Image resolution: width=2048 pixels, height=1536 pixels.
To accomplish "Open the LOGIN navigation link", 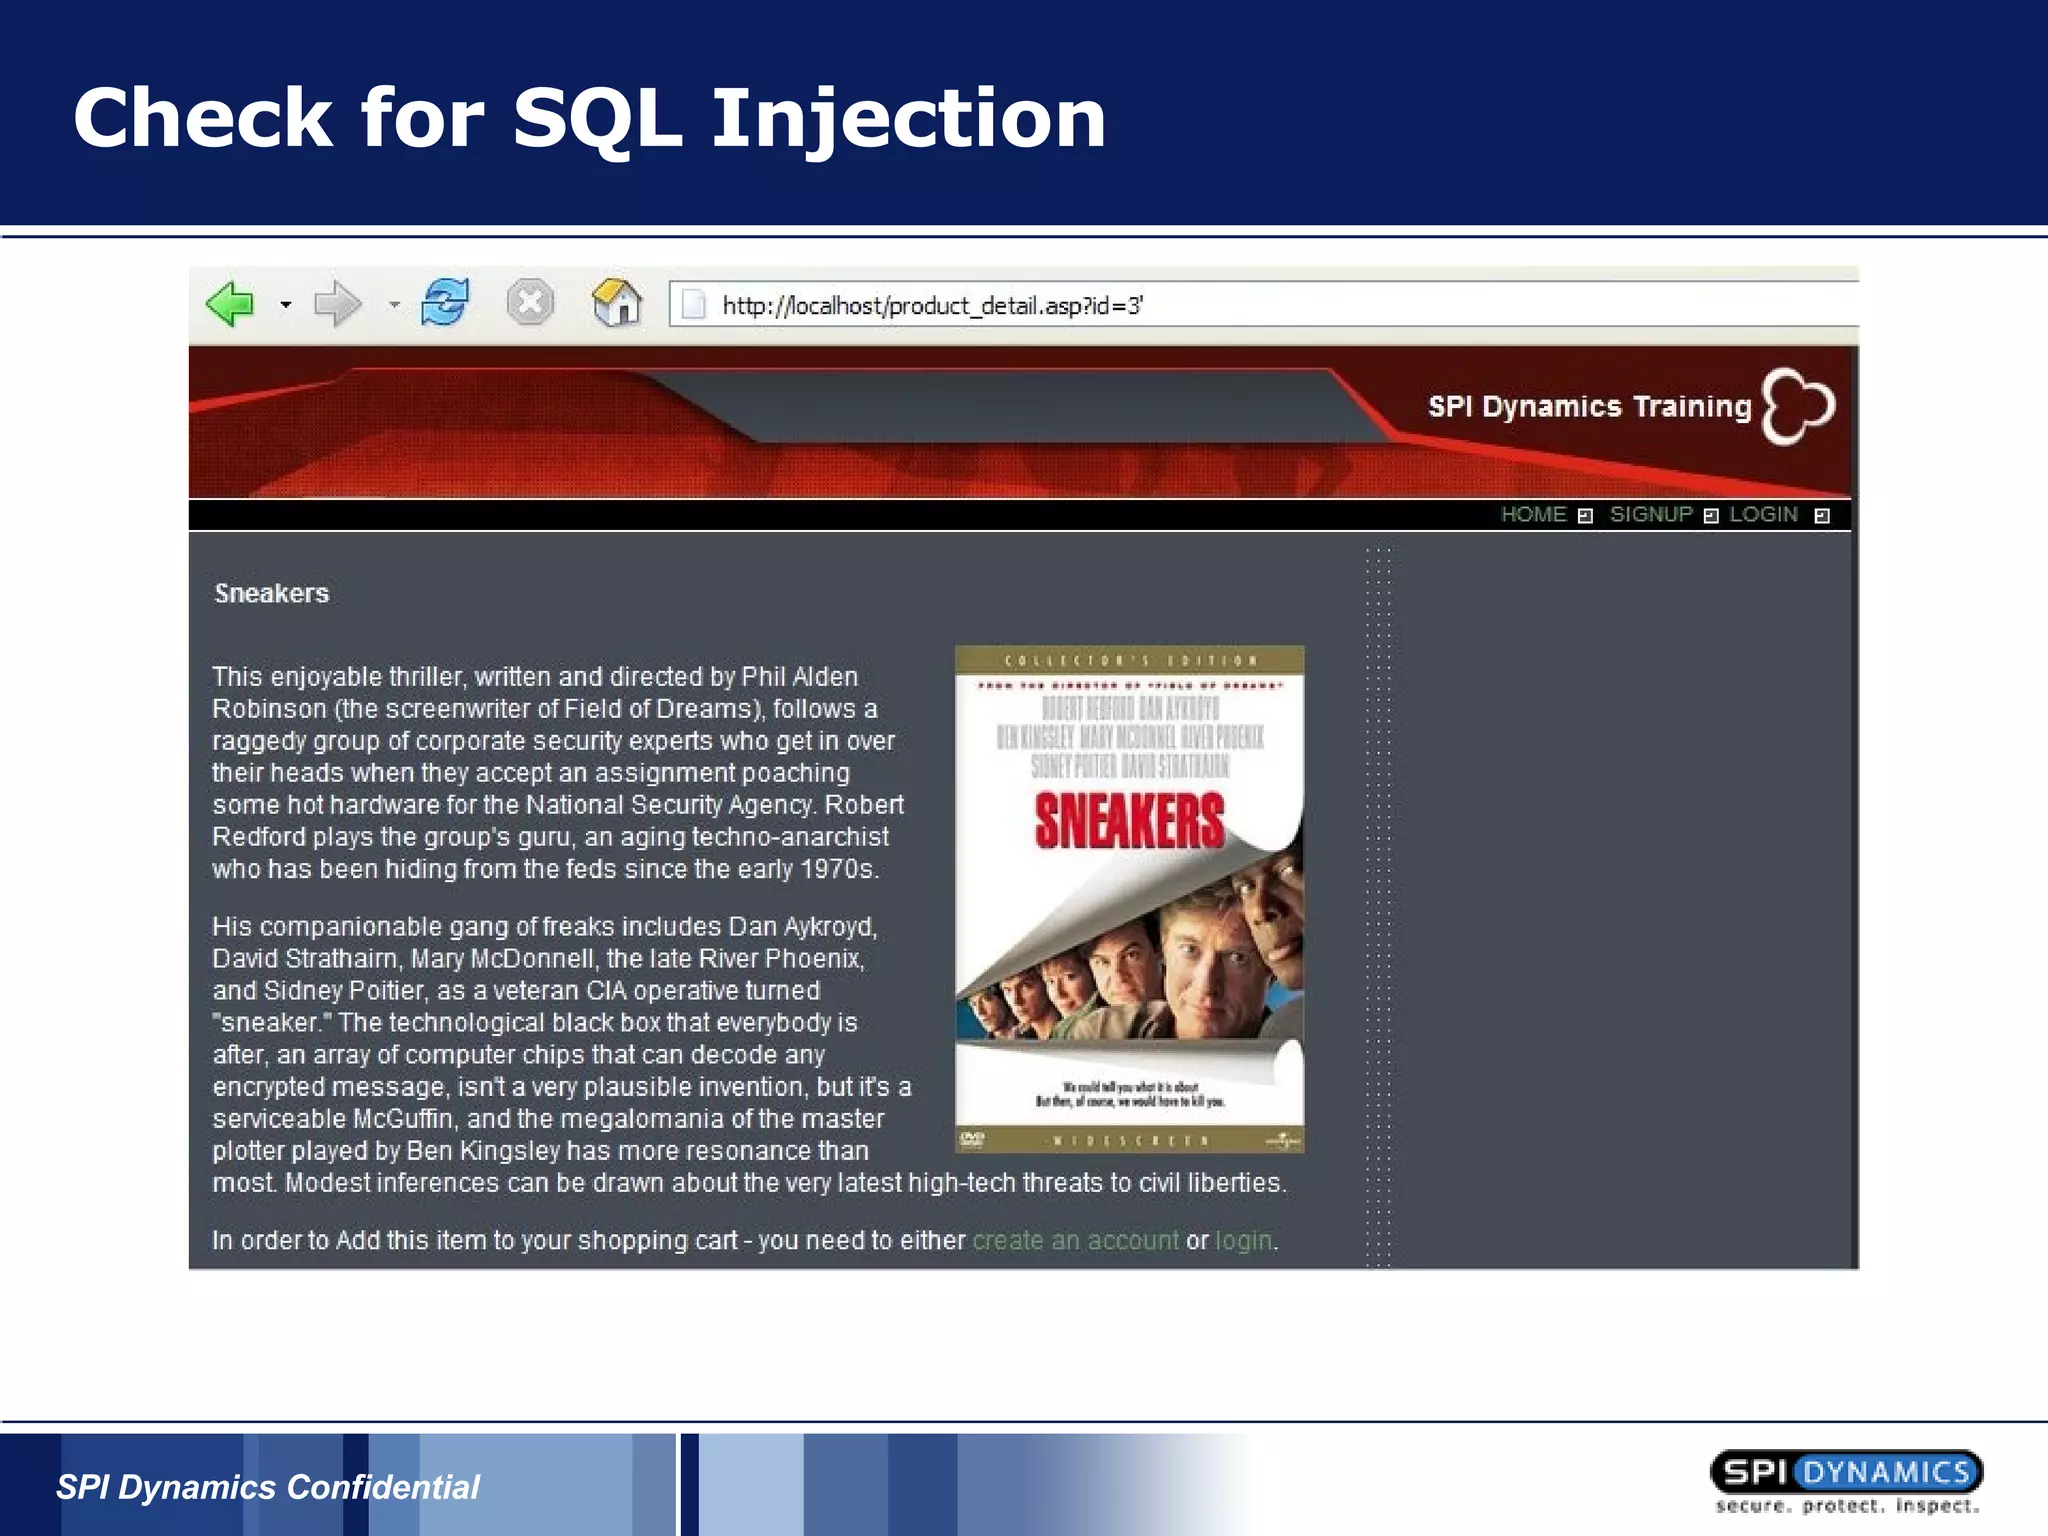I will [1763, 514].
